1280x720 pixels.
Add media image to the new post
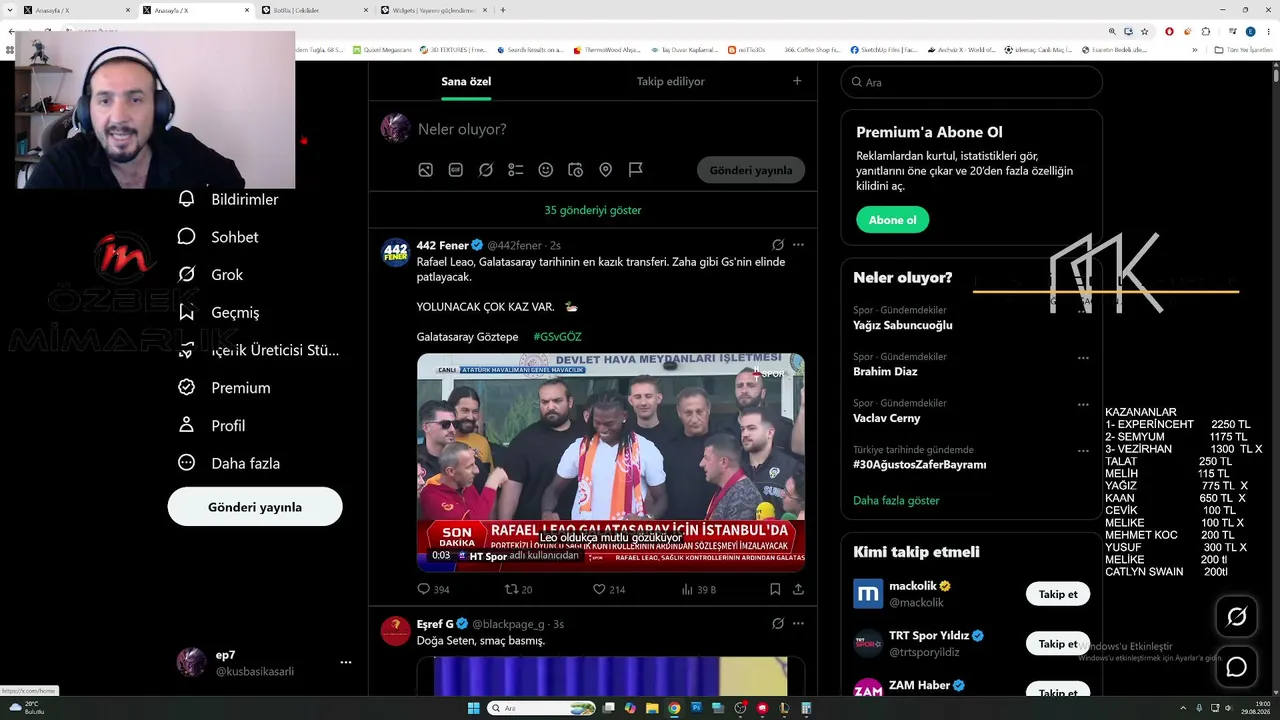tap(426, 170)
